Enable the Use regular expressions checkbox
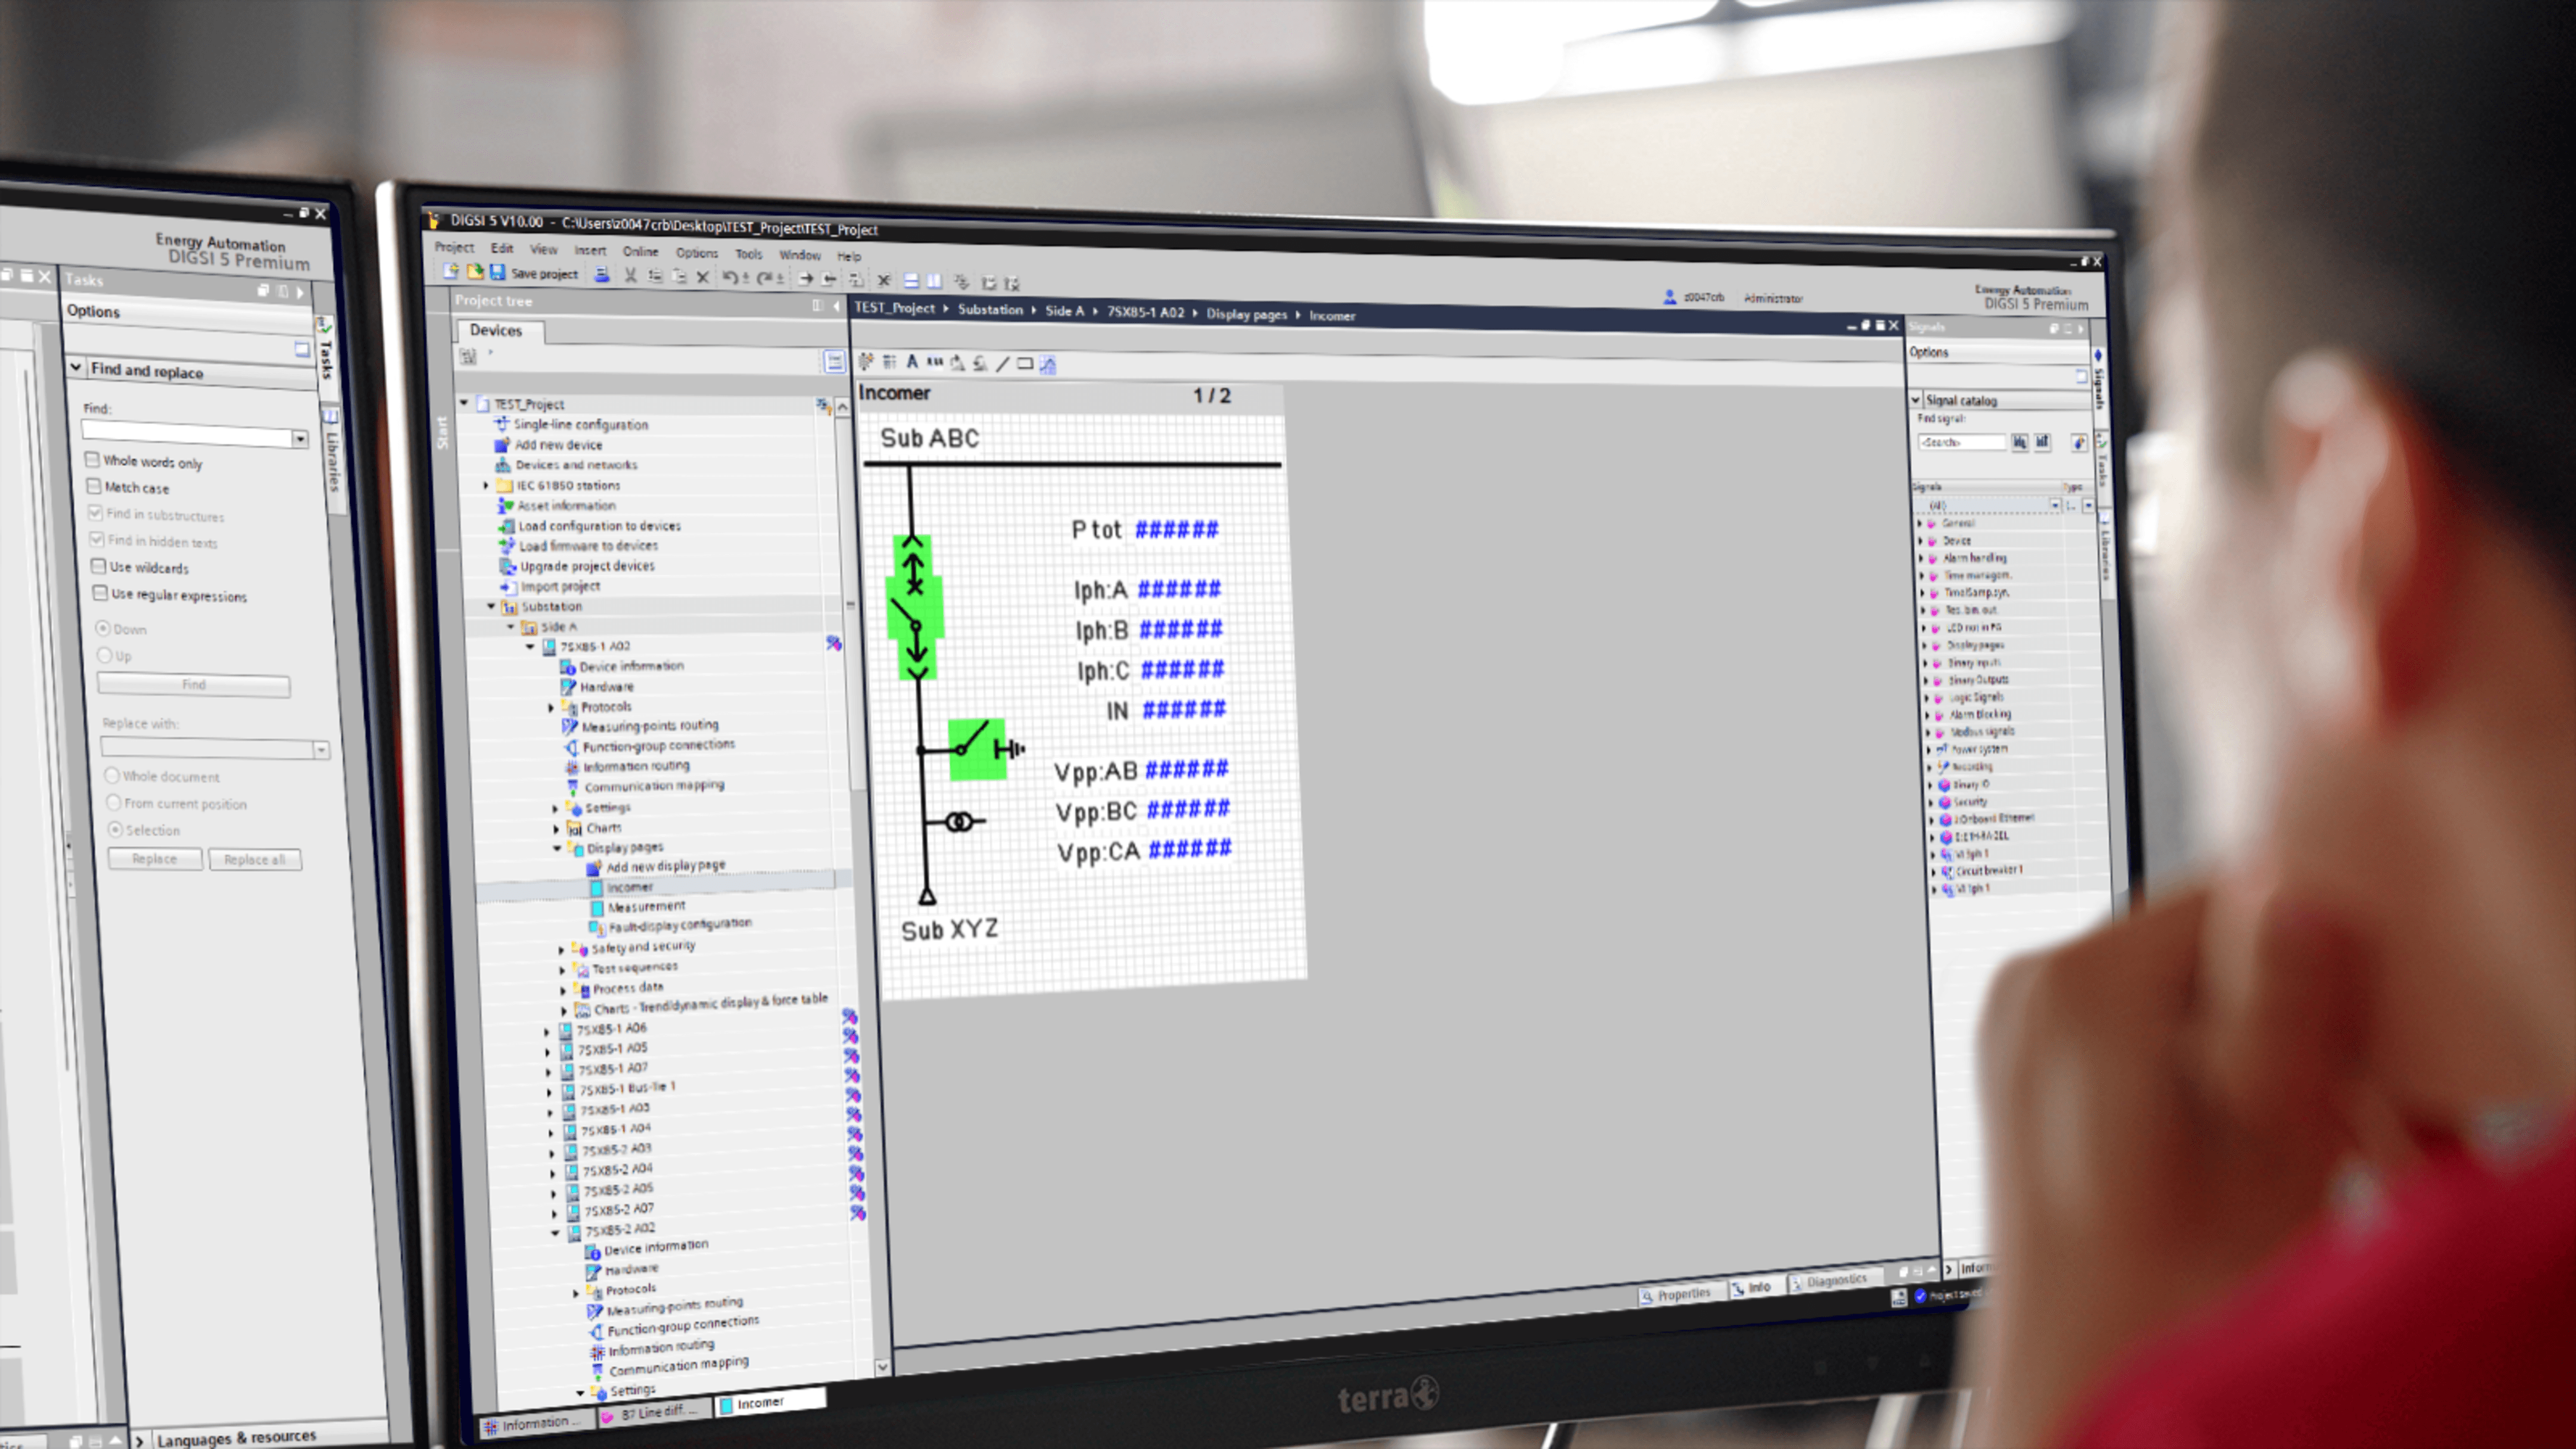Image resolution: width=2576 pixels, height=1449 pixels. [x=101, y=593]
